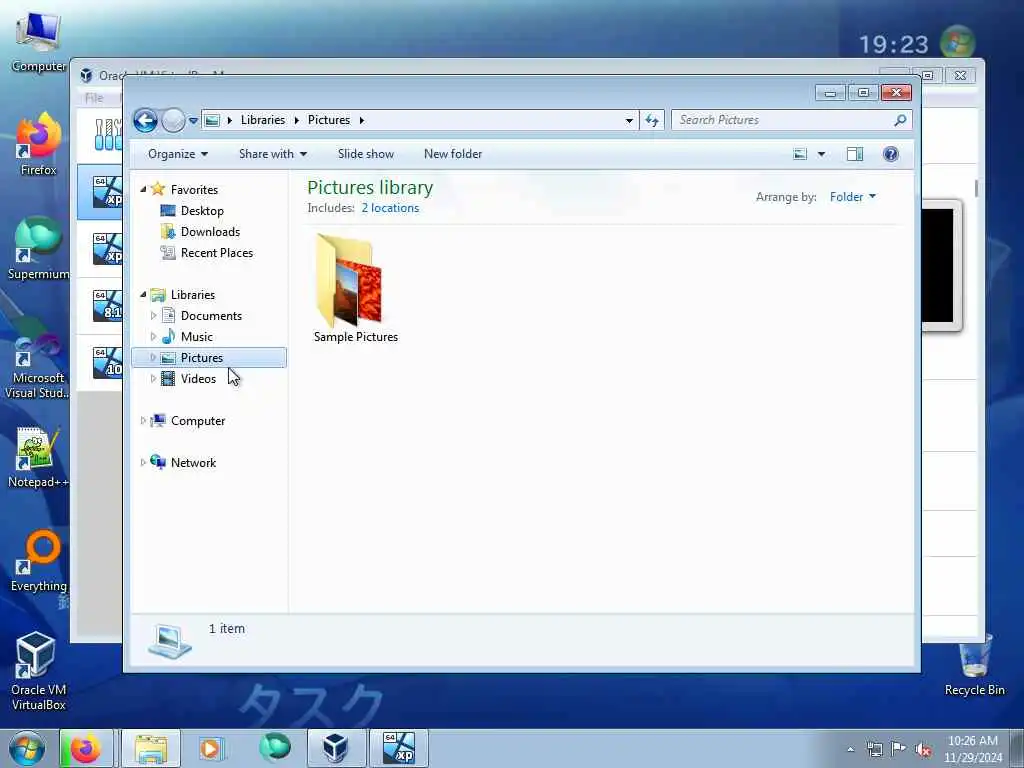The width and height of the screenshot is (1024, 768).
Task: Click the Change your view icon
Action: click(800, 154)
